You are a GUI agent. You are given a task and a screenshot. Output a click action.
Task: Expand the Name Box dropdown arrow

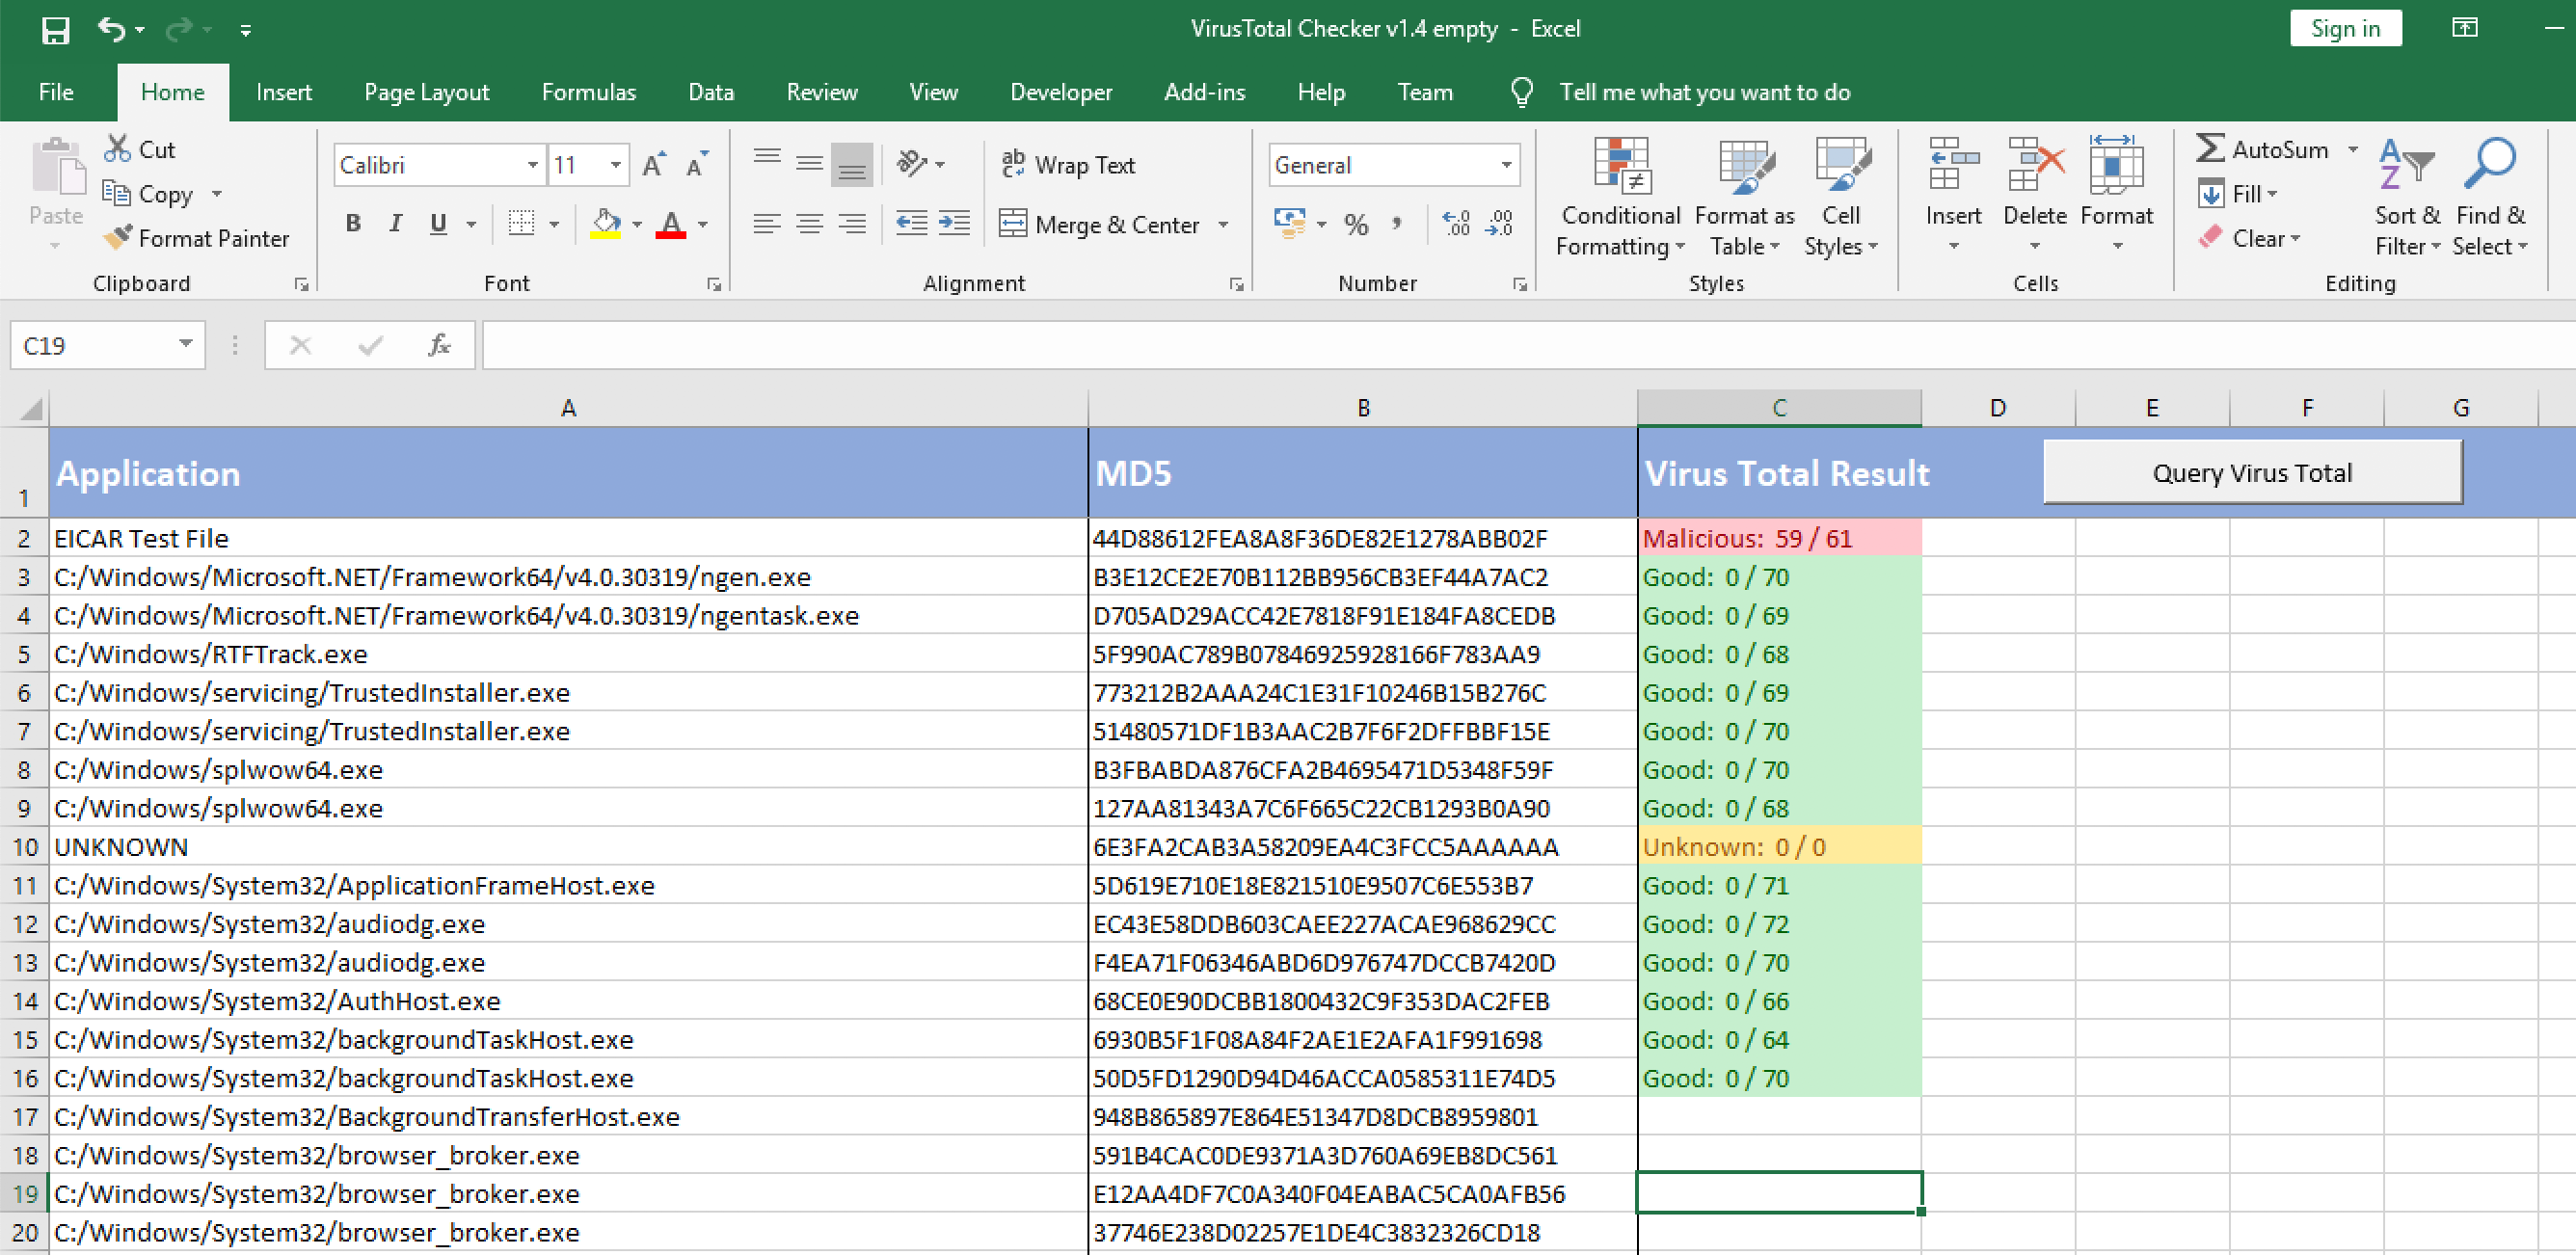click(x=185, y=344)
